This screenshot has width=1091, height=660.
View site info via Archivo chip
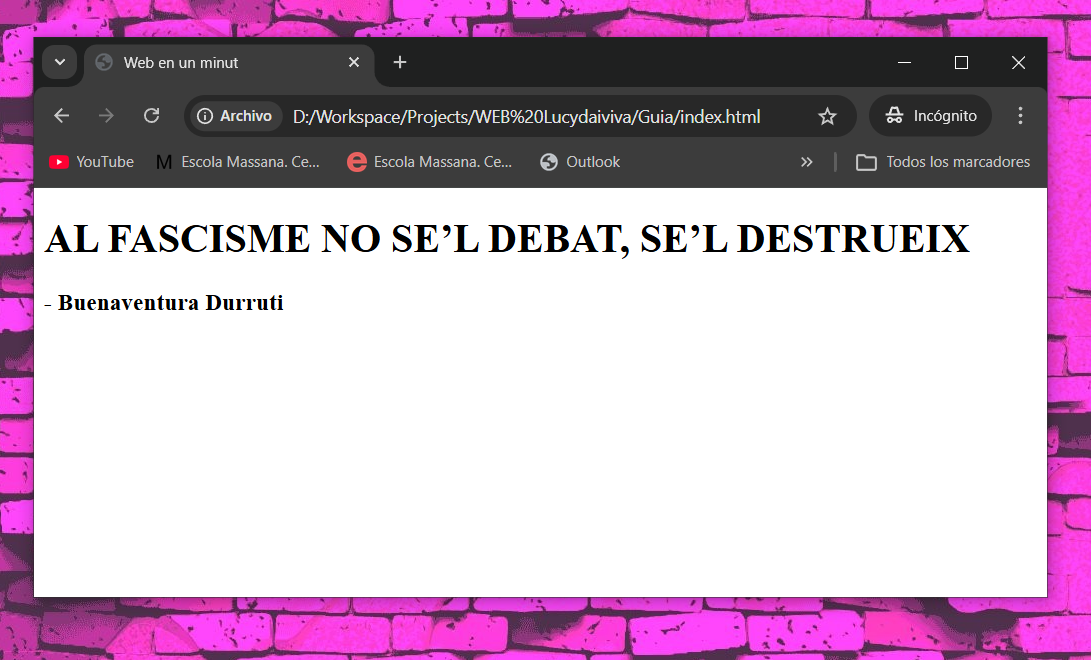click(236, 116)
